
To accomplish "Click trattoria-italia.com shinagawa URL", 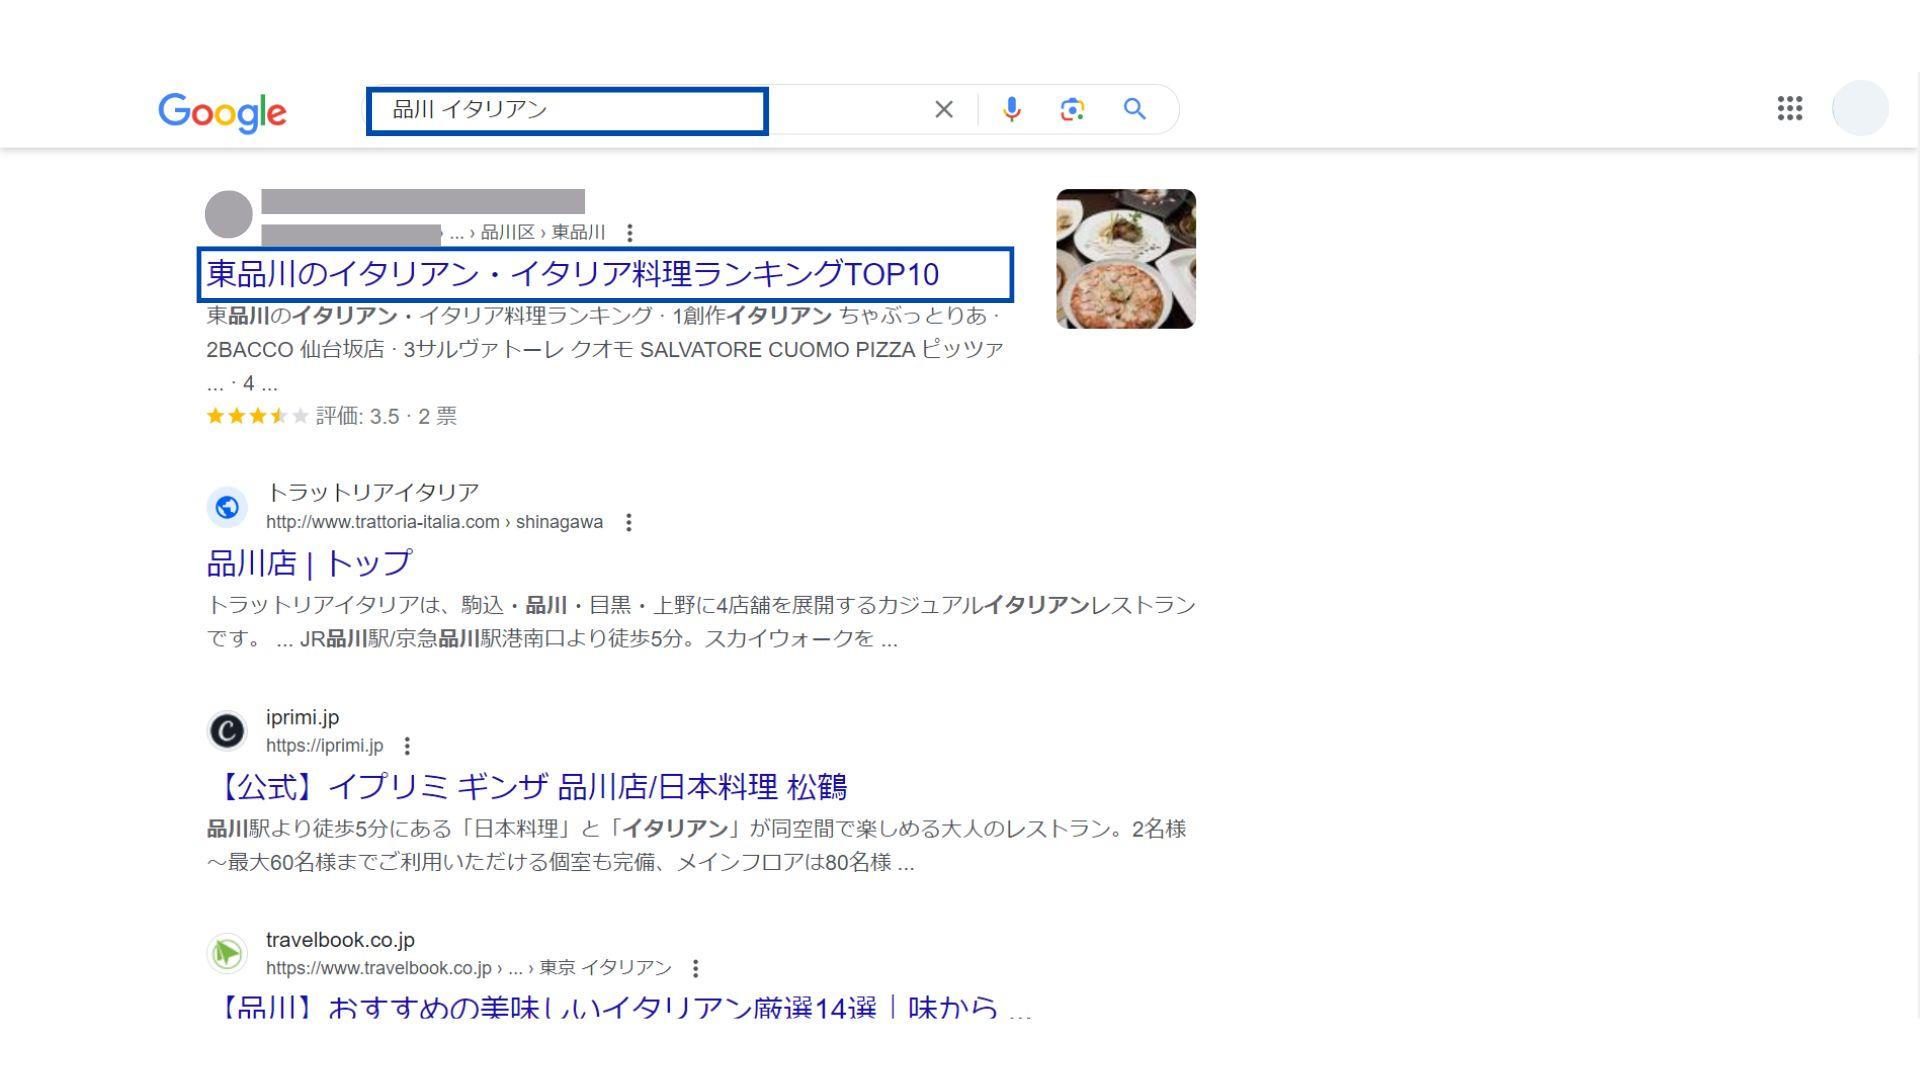I will point(434,522).
